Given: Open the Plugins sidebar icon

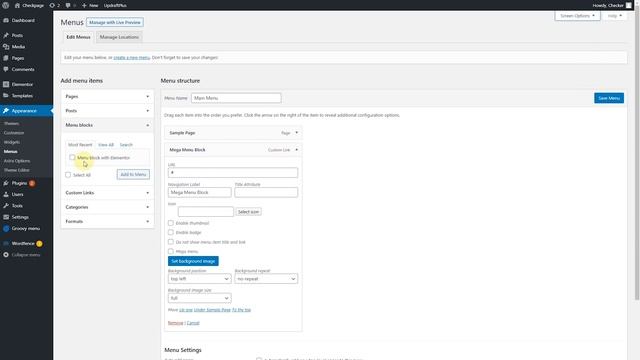Looking at the screenshot, I should tap(6, 183).
